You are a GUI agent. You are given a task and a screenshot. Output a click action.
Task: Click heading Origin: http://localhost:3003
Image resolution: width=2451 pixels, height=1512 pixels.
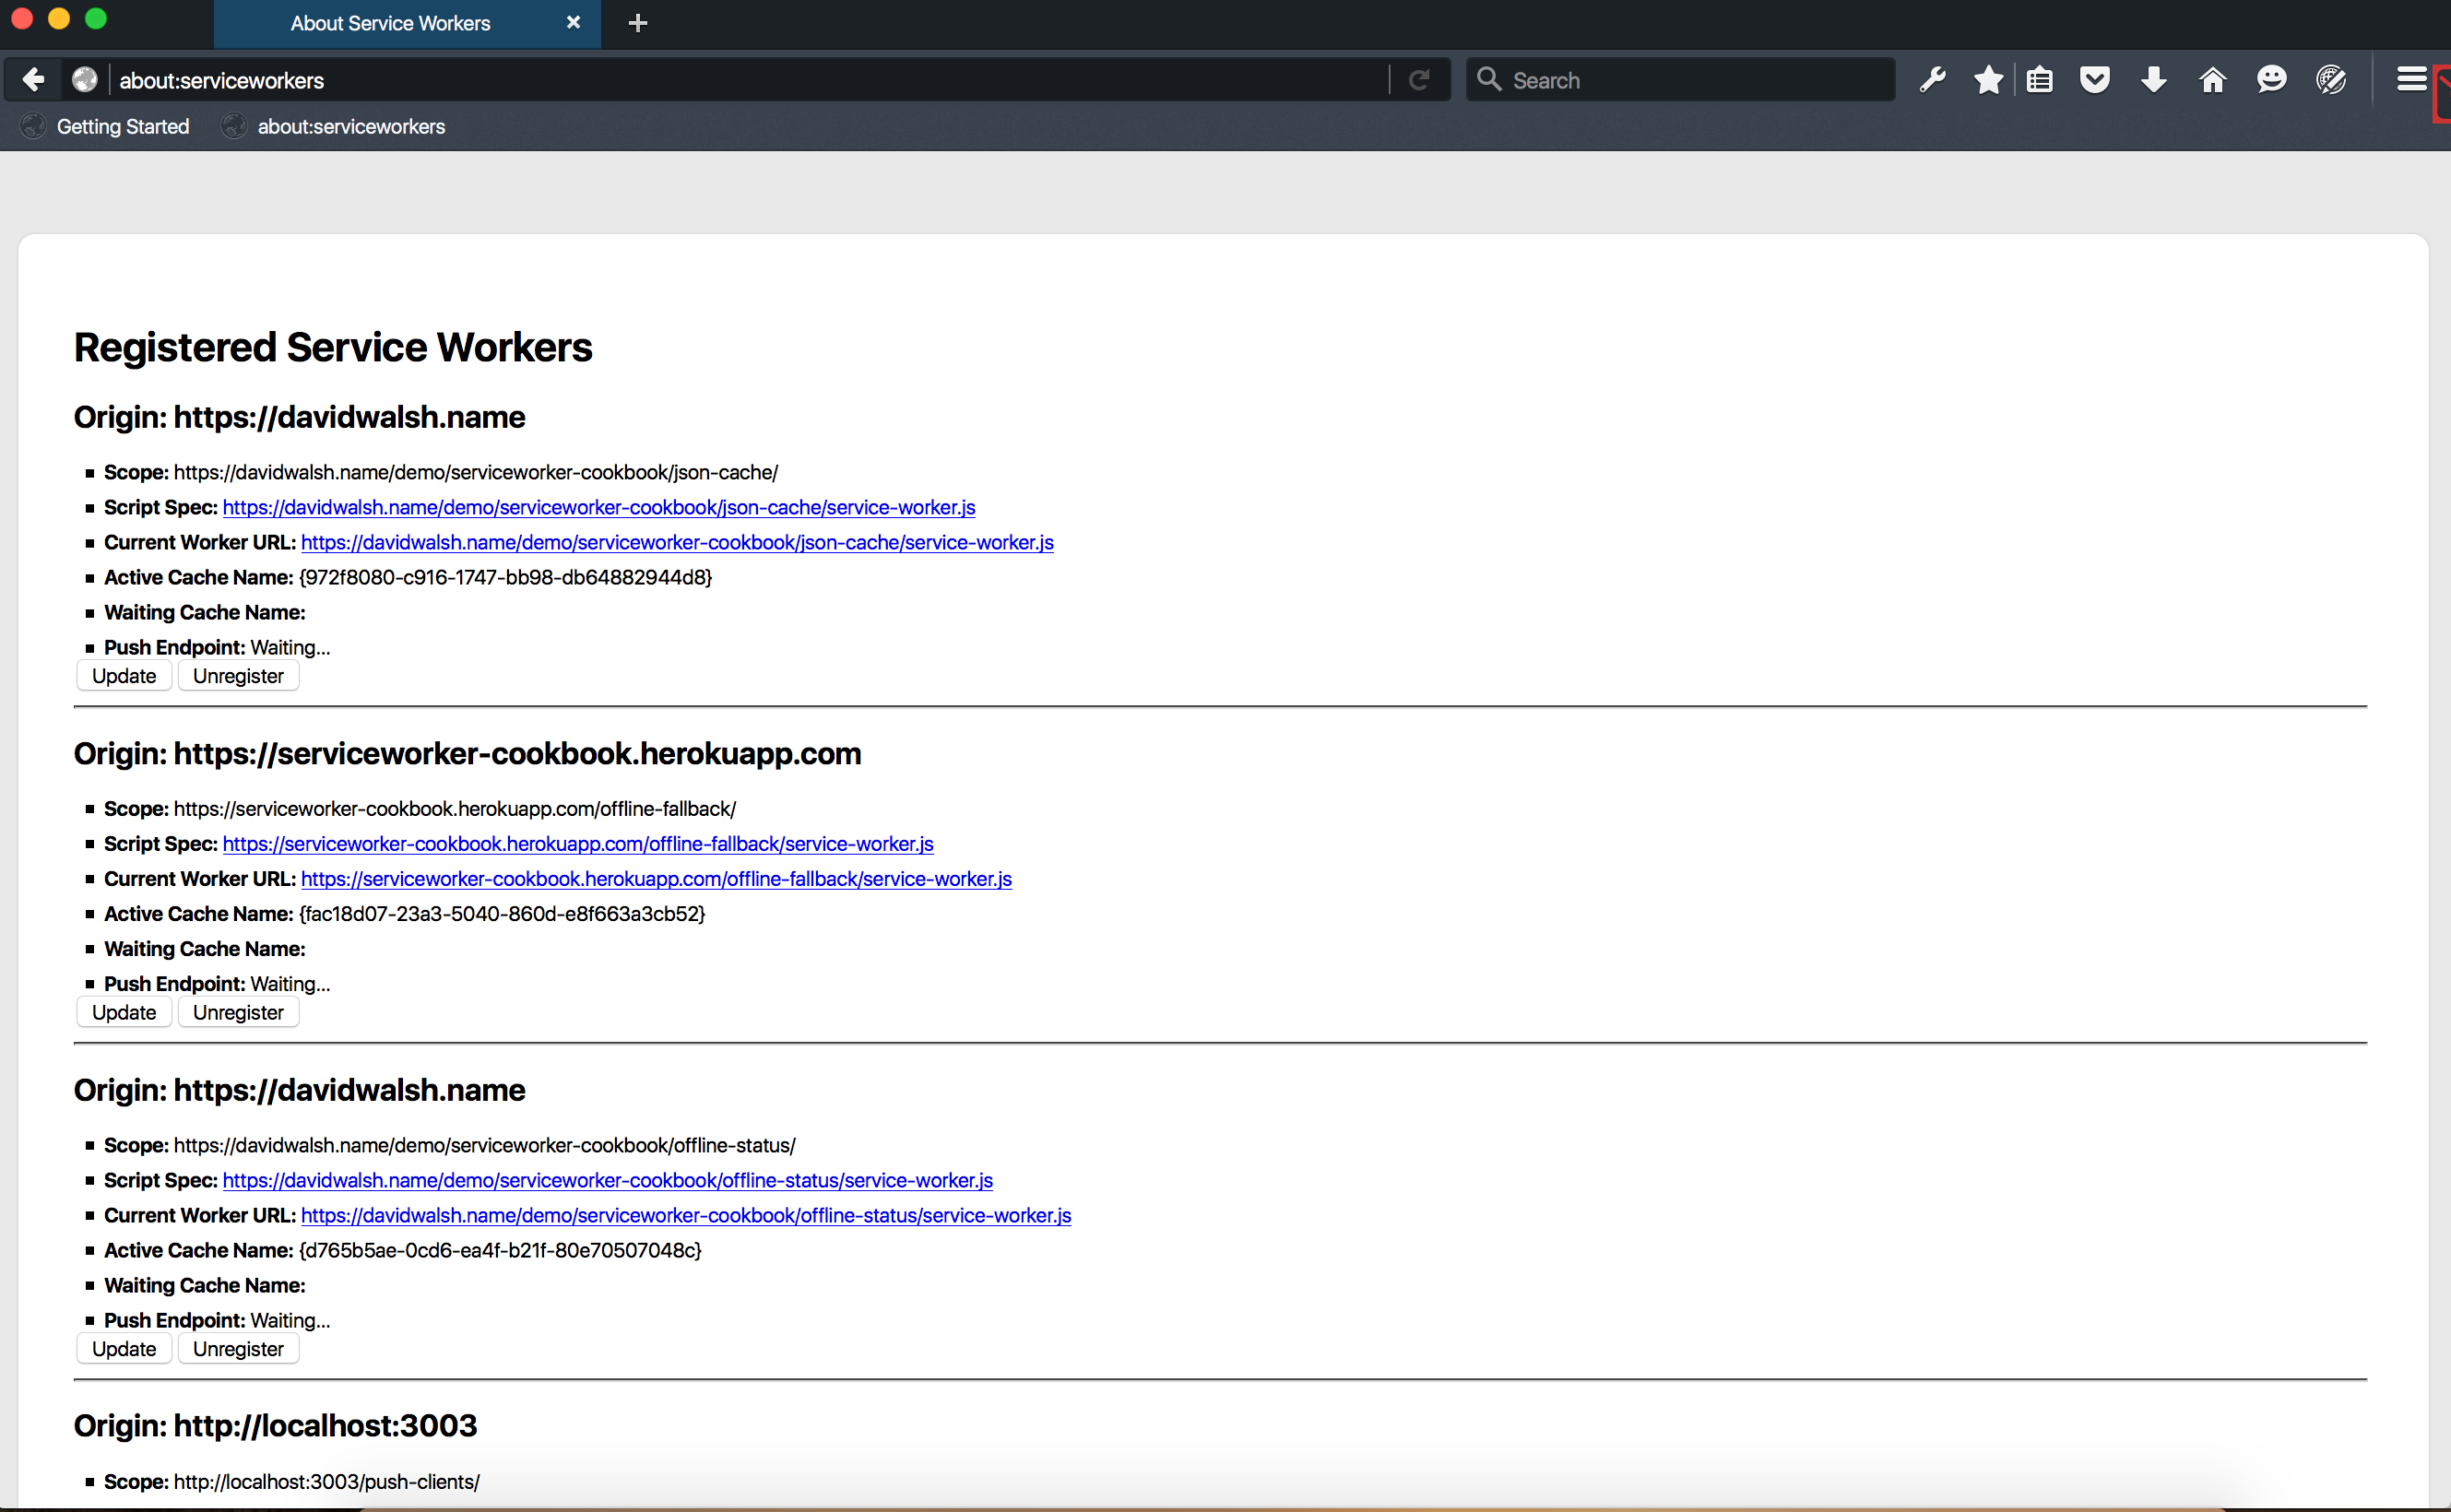point(275,1425)
